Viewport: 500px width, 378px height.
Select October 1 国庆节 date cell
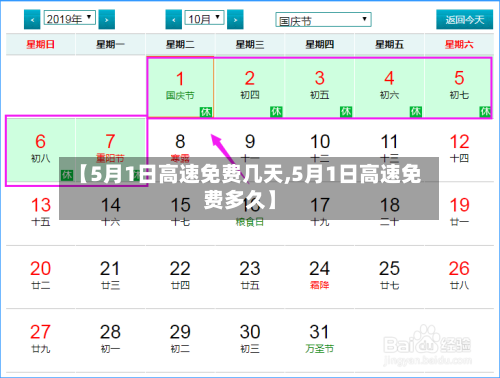180,87
